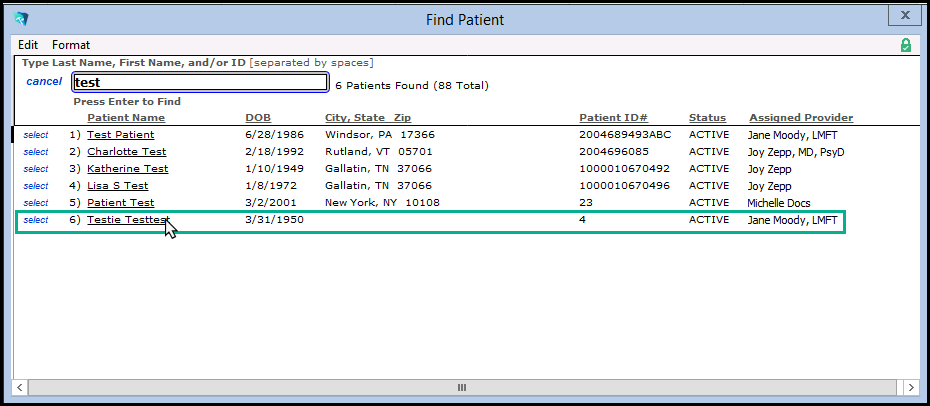
Task: Click the green lock icon
Action: 906,45
